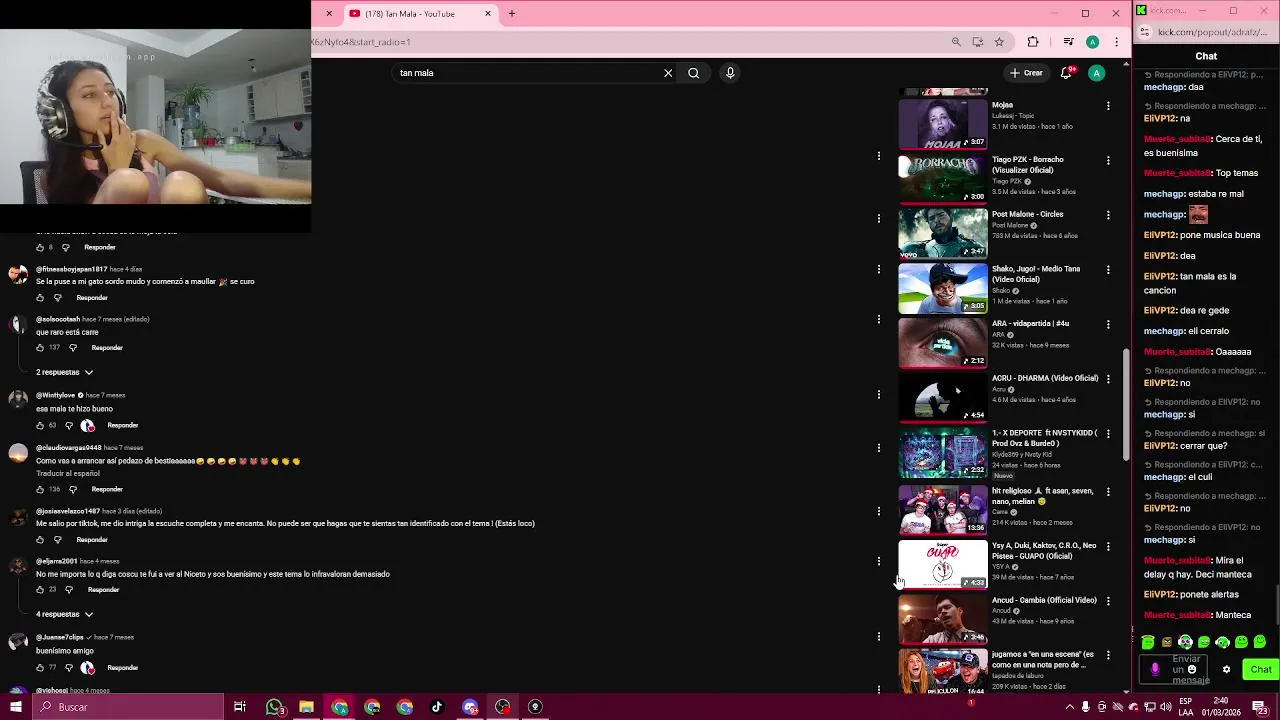Image resolution: width=1280 pixels, height=720 pixels.
Task: Open a new Chrome tab
Action: point(512,14)
